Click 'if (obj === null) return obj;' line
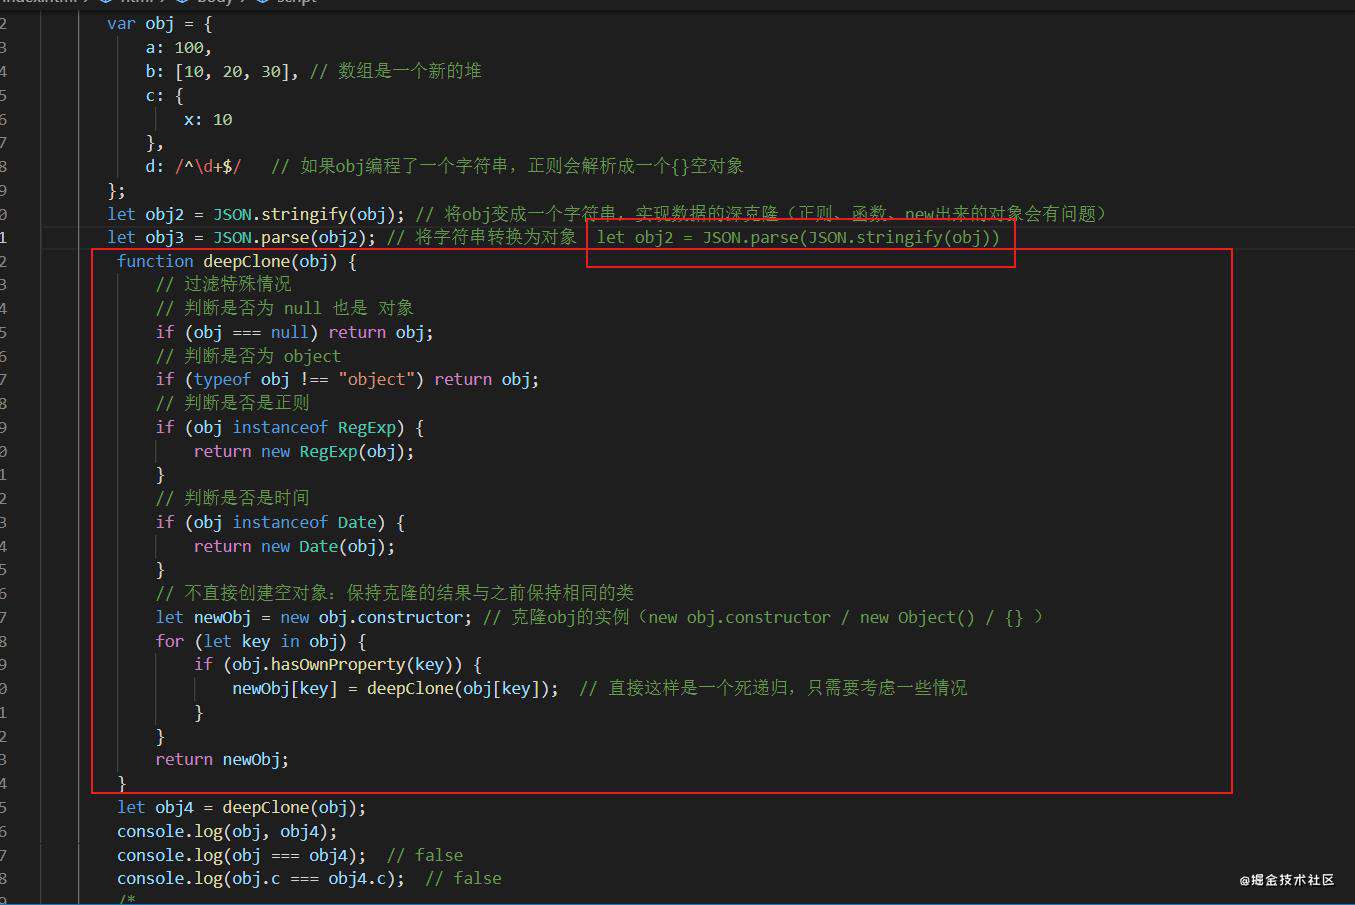The width and height of the screenshot is (1355, 905). (294, 332)
